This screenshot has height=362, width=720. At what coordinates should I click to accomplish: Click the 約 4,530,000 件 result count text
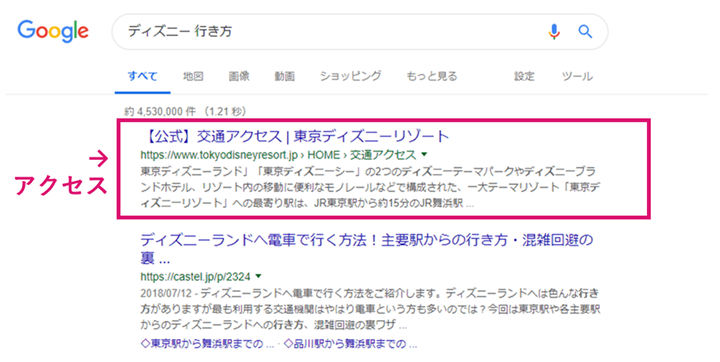tap(186, 111)
